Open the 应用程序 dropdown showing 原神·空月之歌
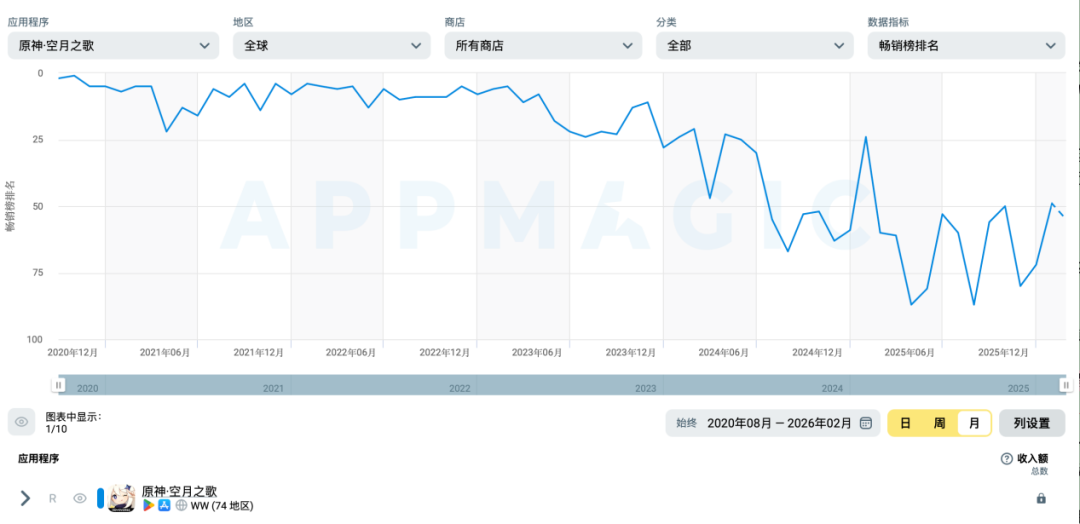Viewport: 1080px width, 524px height. [x=113, y=45]
